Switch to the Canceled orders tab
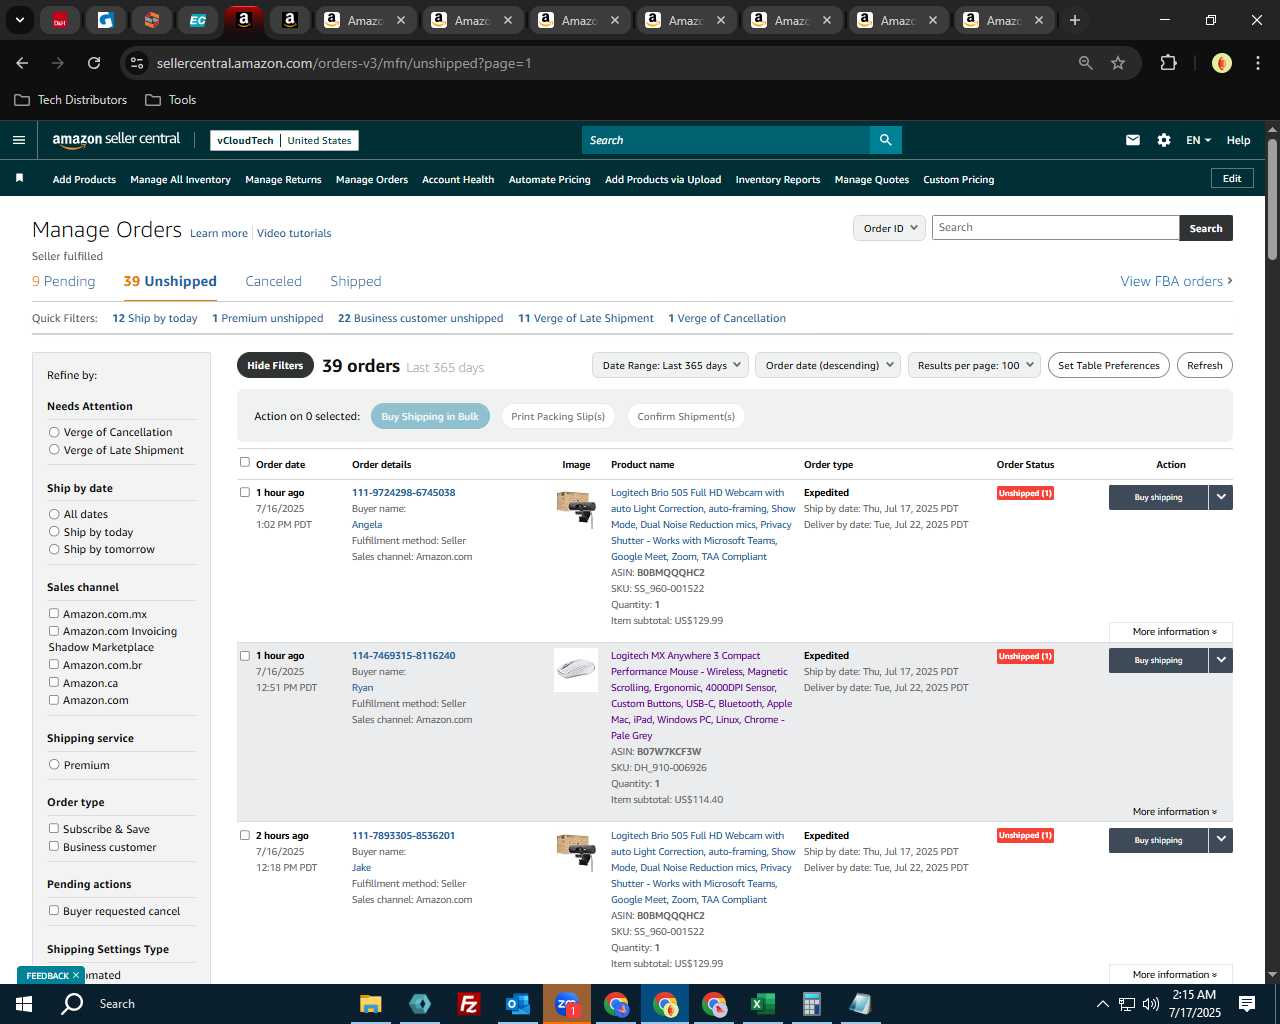 tap(273, 281)
